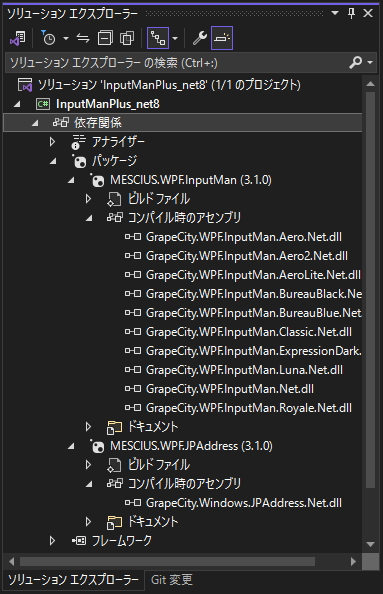
Task: Click icon of GrapeCity.WPF.InputMan.BureauBlack reference
Action: coord(133,294)
